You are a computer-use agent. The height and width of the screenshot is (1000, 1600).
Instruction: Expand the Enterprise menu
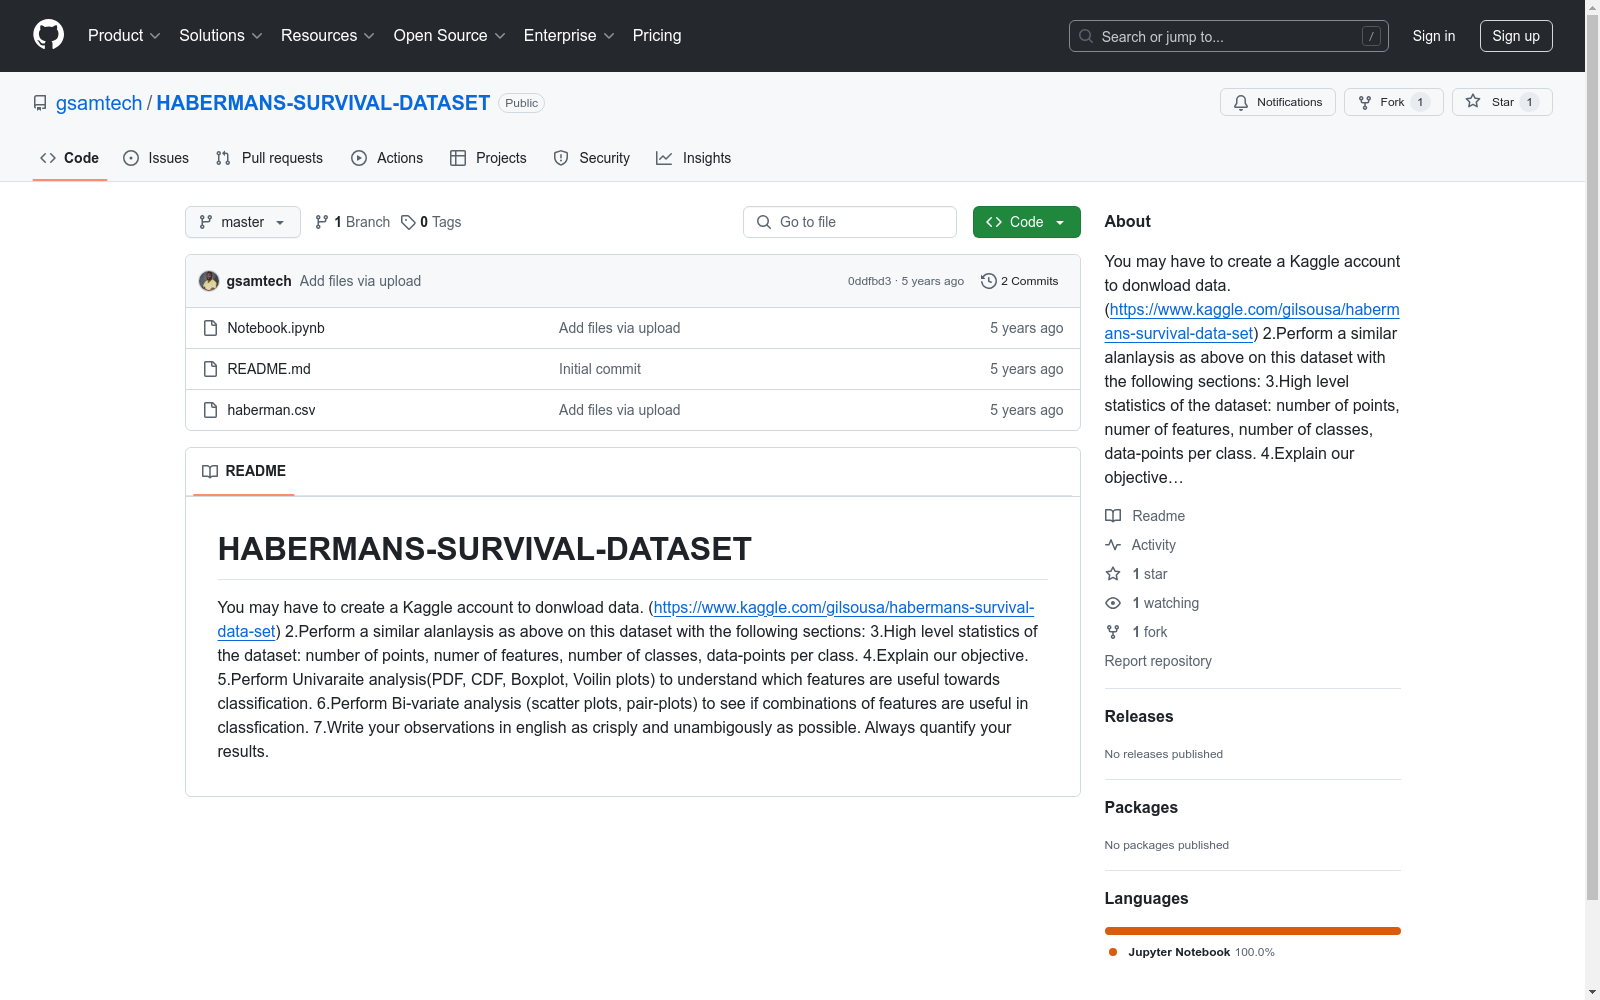pos(569,35)
